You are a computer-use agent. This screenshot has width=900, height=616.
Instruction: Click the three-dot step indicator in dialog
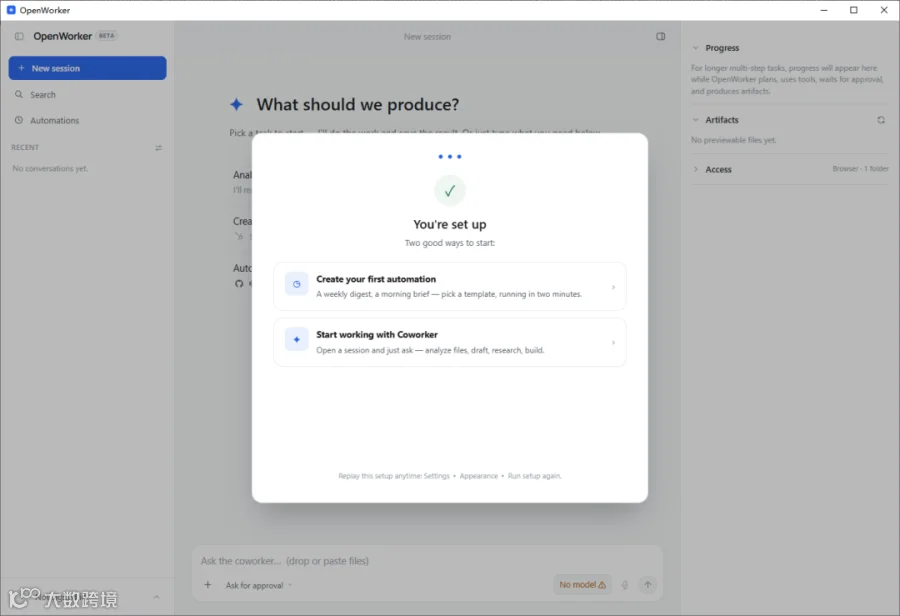coord(449,156)
